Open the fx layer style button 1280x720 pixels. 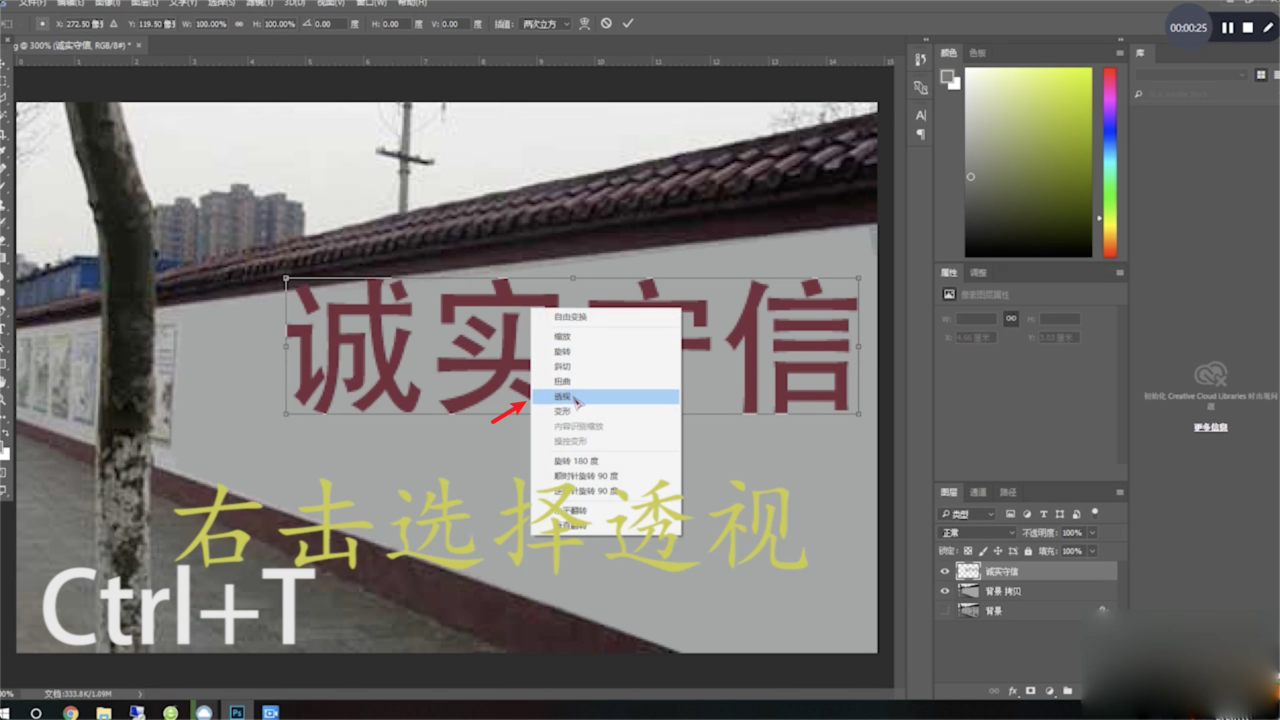pos(1012,690)
